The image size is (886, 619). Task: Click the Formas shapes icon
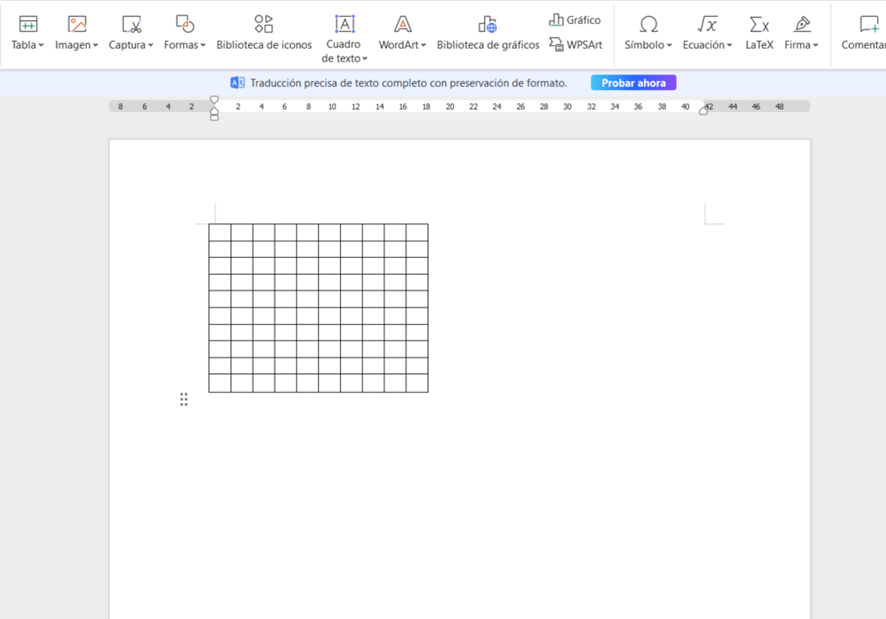184,24
